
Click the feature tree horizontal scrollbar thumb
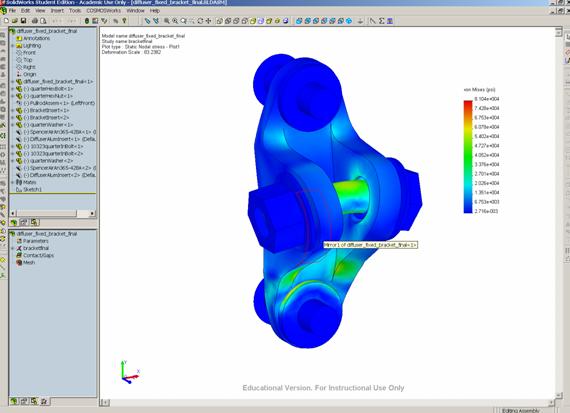click(46, 213)
